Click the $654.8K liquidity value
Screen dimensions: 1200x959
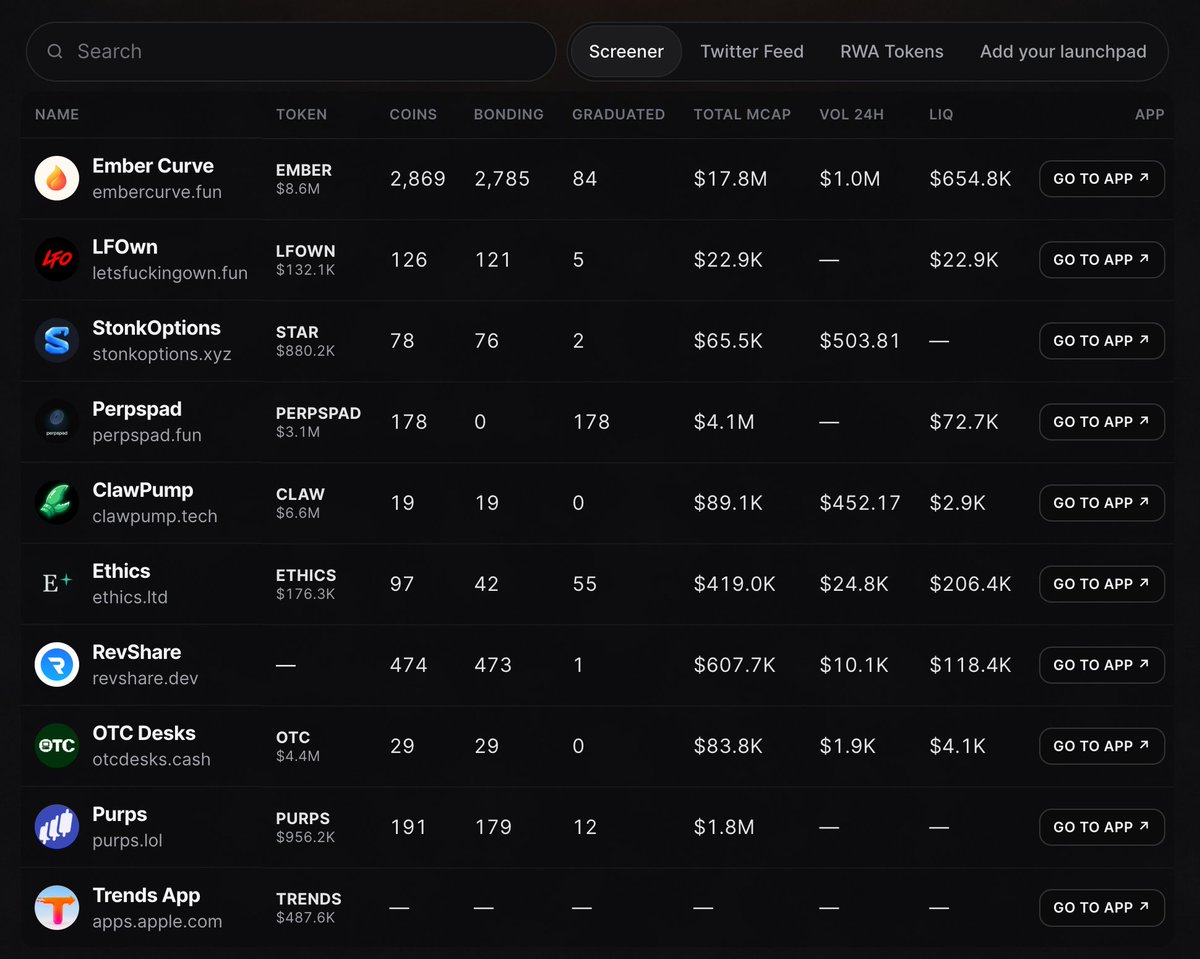coord(970,179)
